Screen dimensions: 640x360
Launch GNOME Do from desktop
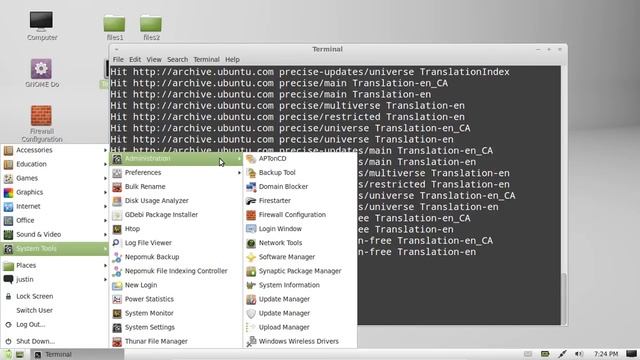coord(42,73)
